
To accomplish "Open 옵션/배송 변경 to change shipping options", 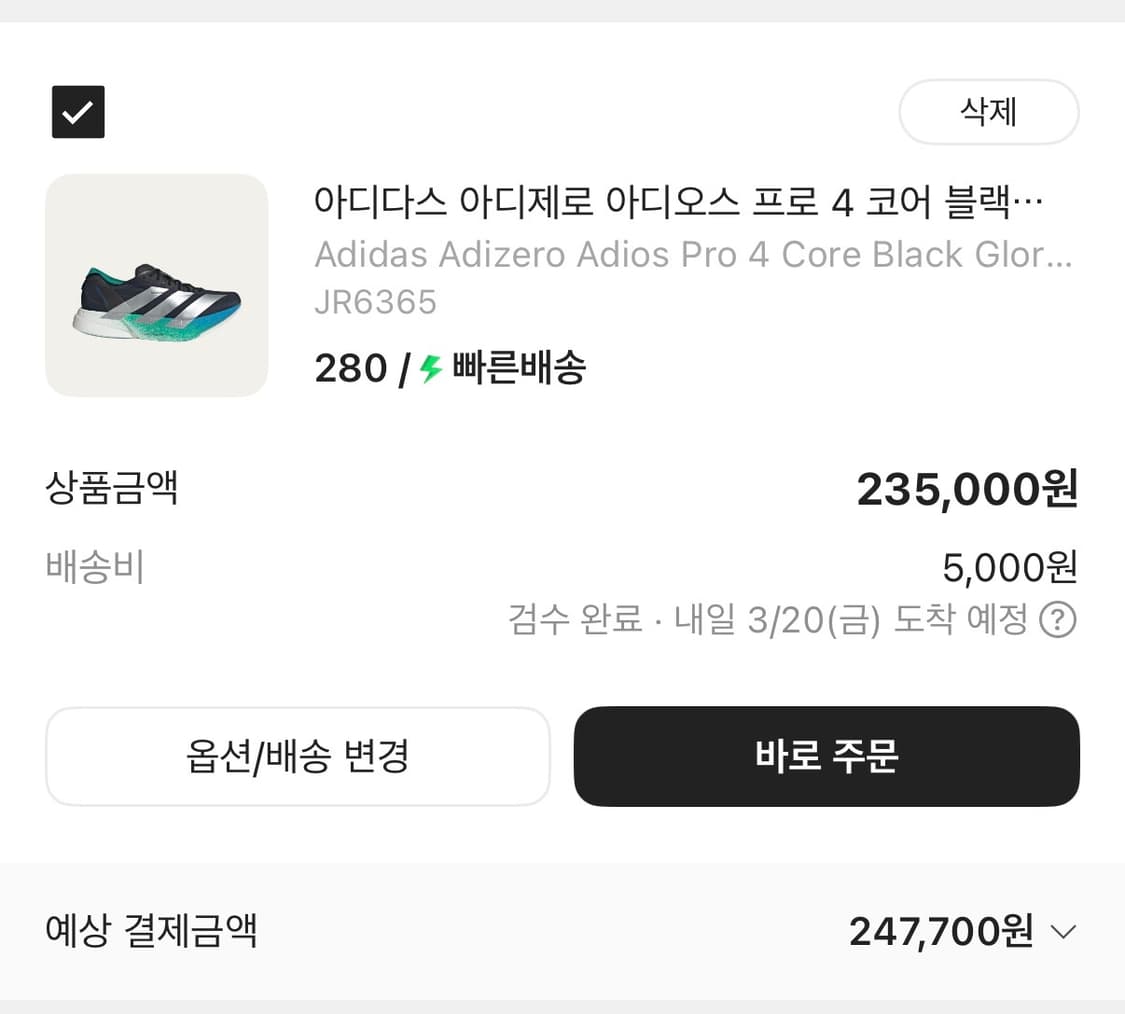I will 297,757.
